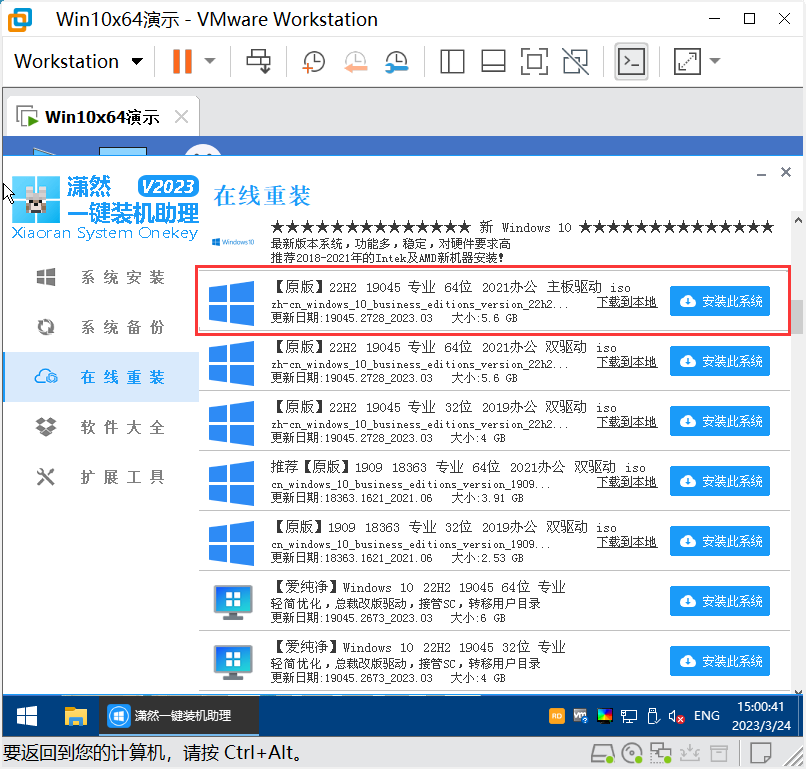Open the snapshot manager wrench-clock icon
Viewport: 806px width, 769px height.
pyautogui.click(x=396, y=61)
